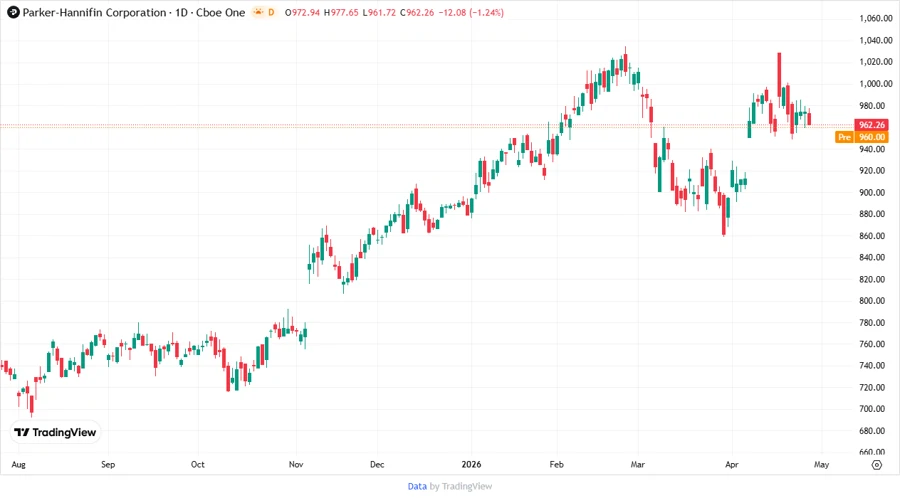Click the Parker-Hannifin symbol logo icon

[x=13, y=12]
